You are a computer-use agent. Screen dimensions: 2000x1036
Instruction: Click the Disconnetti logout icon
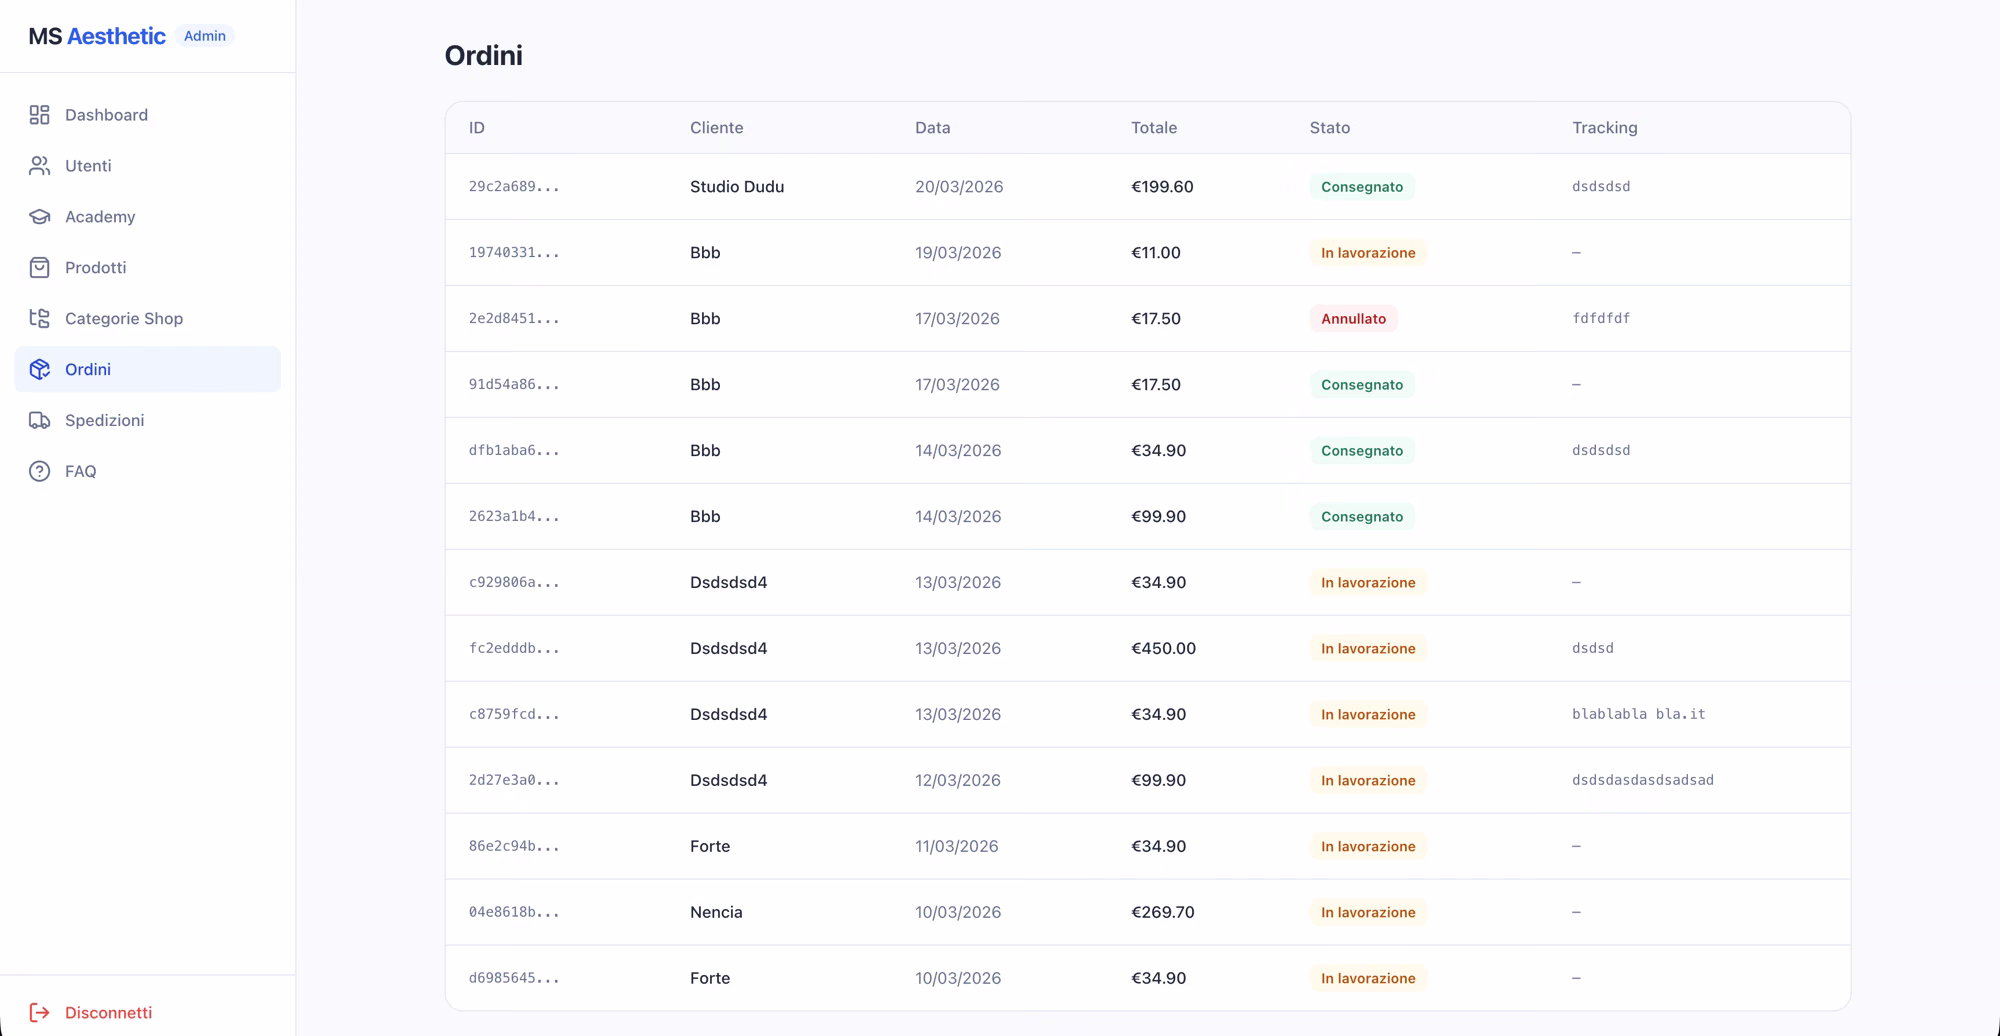(x=39, y=1013)
